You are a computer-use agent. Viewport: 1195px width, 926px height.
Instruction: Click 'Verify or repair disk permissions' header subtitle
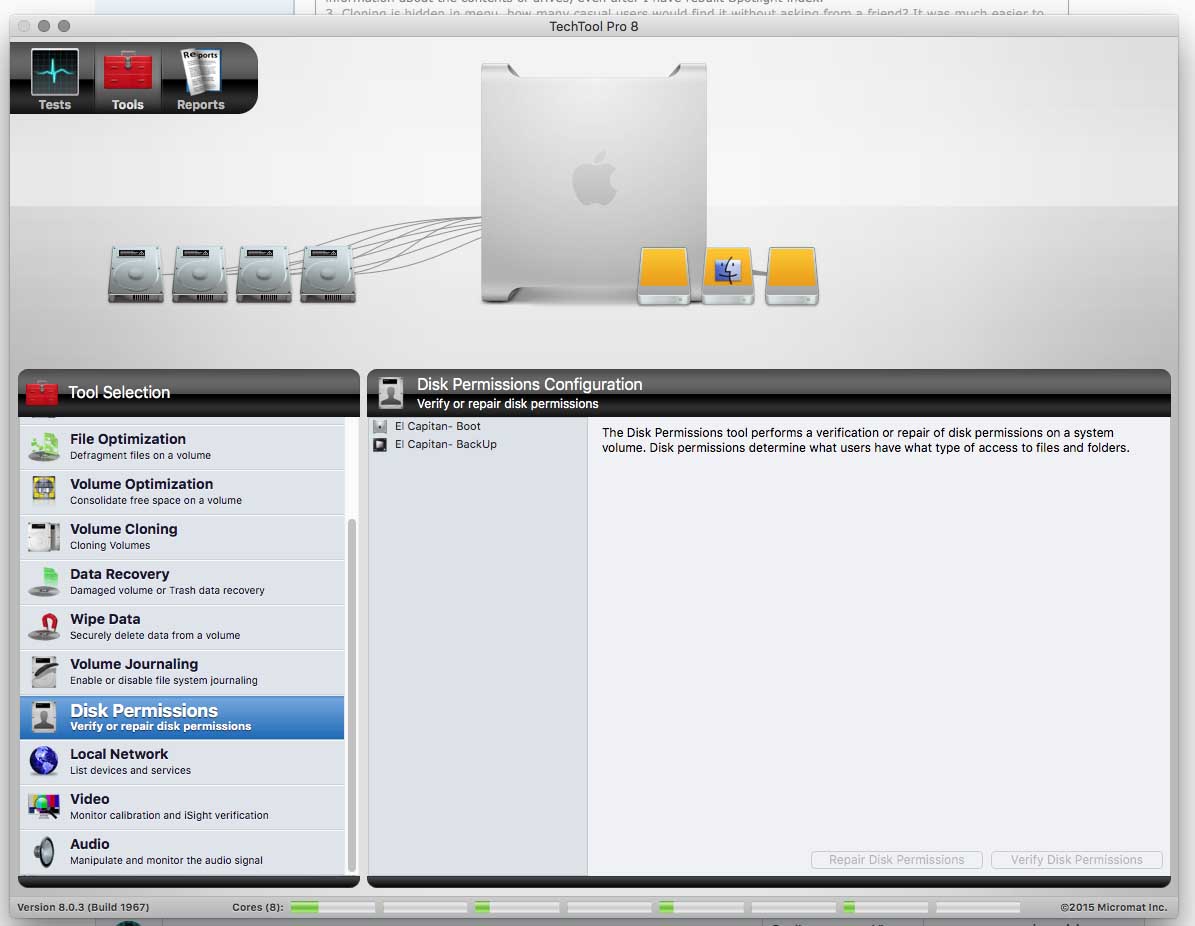[508, 404]
